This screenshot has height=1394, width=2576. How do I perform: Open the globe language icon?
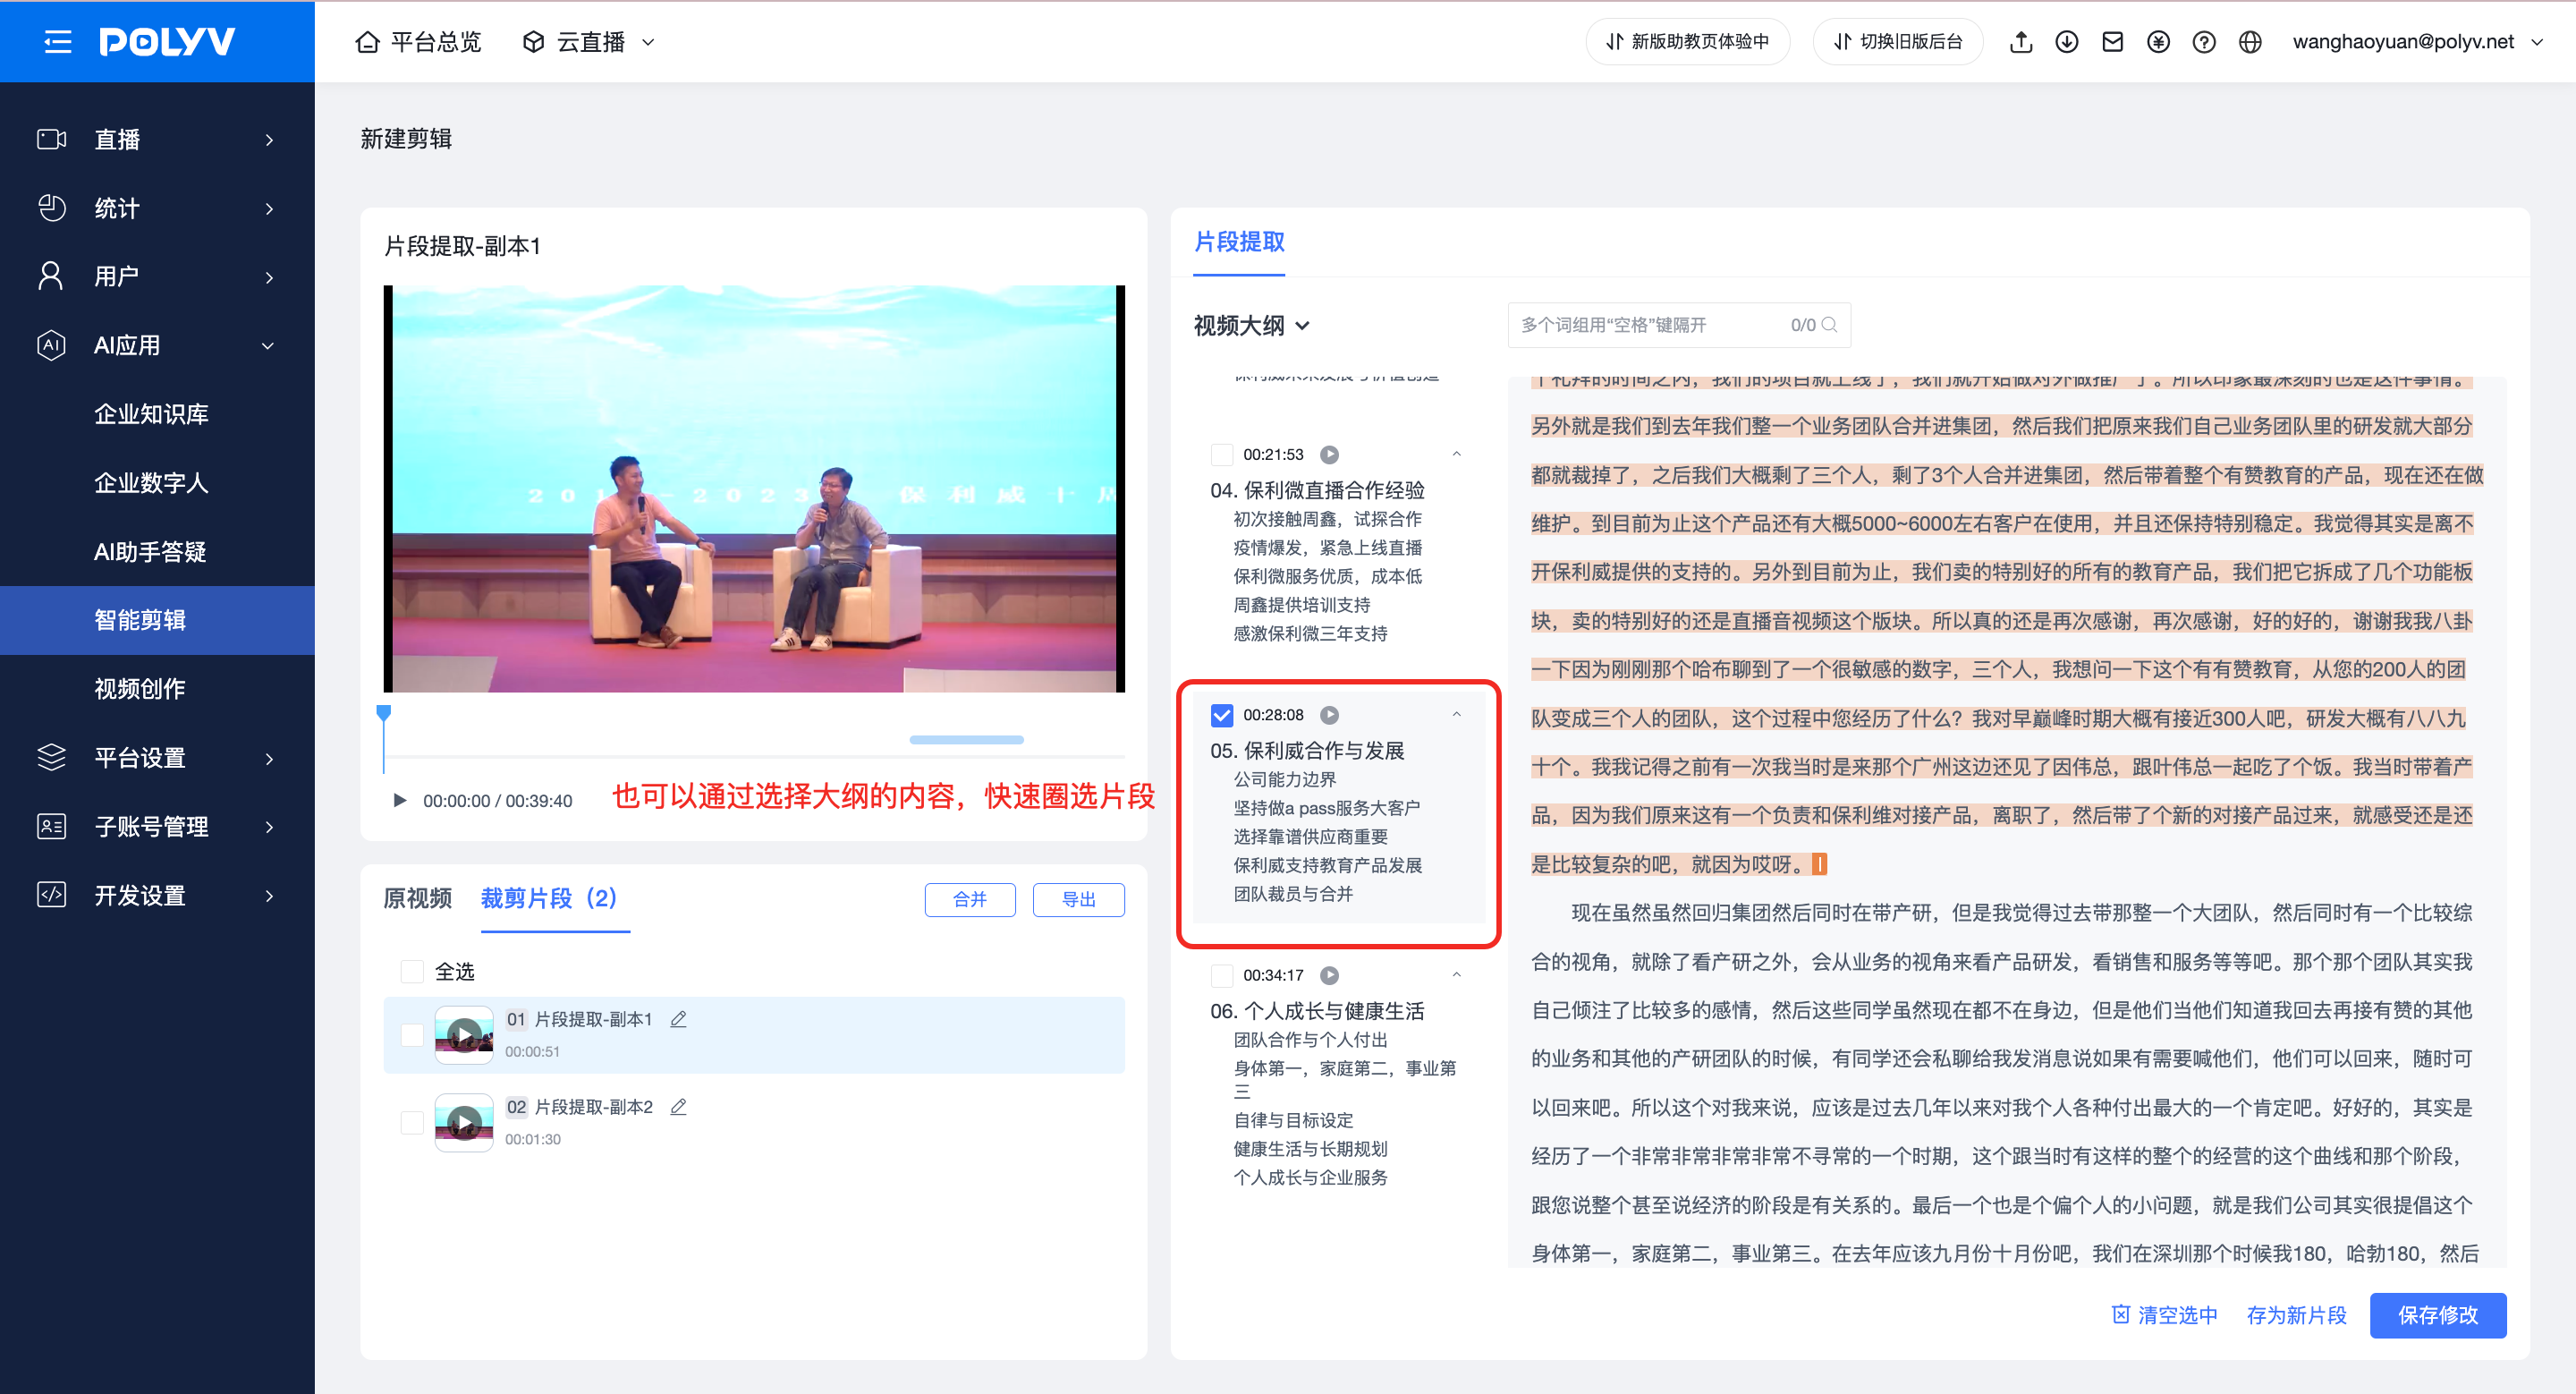2250,42
